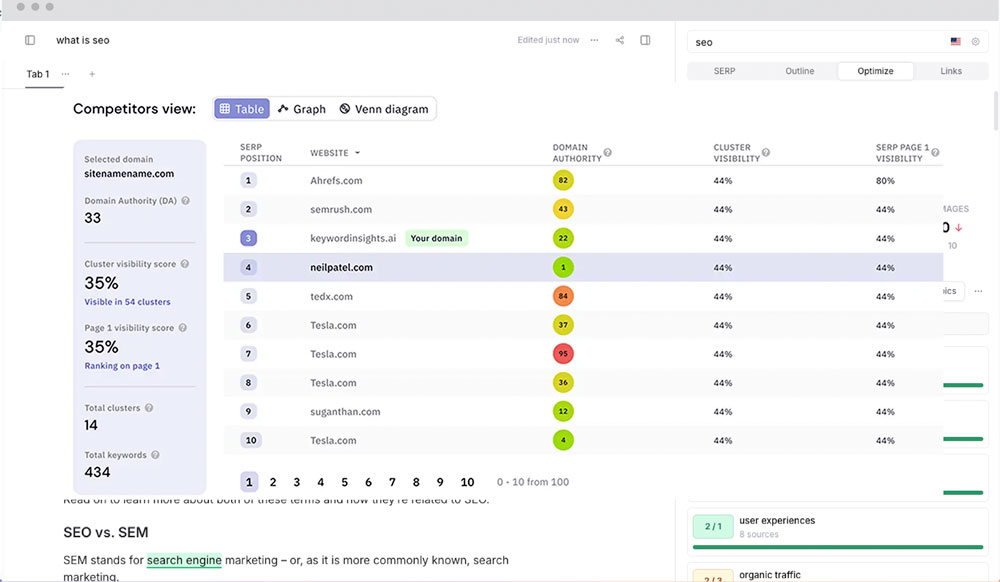Viewport: 1000px width, 582px height.
Task: Go to results page 5
Action: click(x=344, y=482)
